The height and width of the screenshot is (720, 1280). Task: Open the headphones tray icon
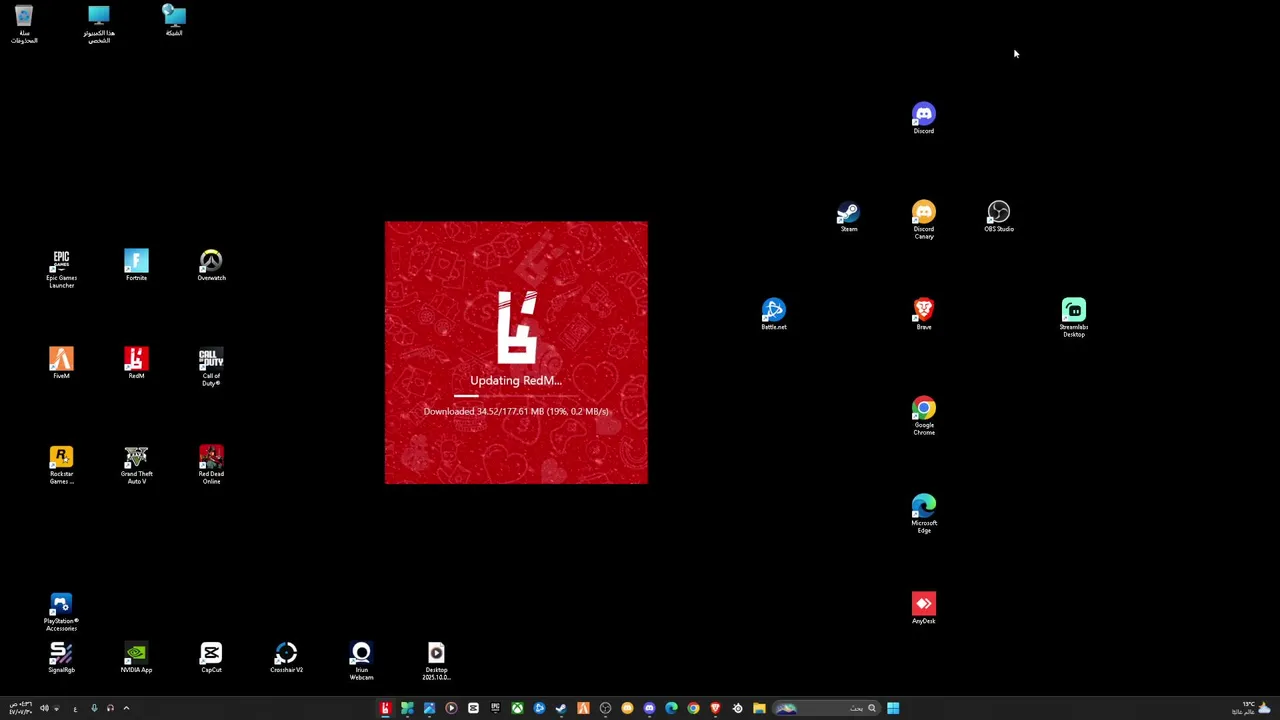point(110,708)
